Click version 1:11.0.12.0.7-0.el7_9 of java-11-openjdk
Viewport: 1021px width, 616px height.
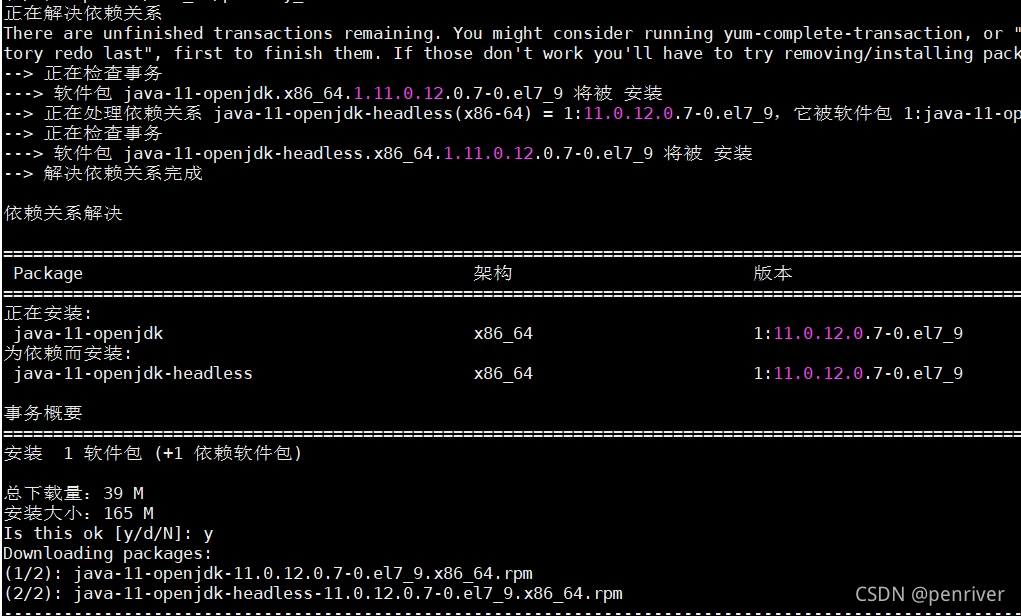coord(858,334)
